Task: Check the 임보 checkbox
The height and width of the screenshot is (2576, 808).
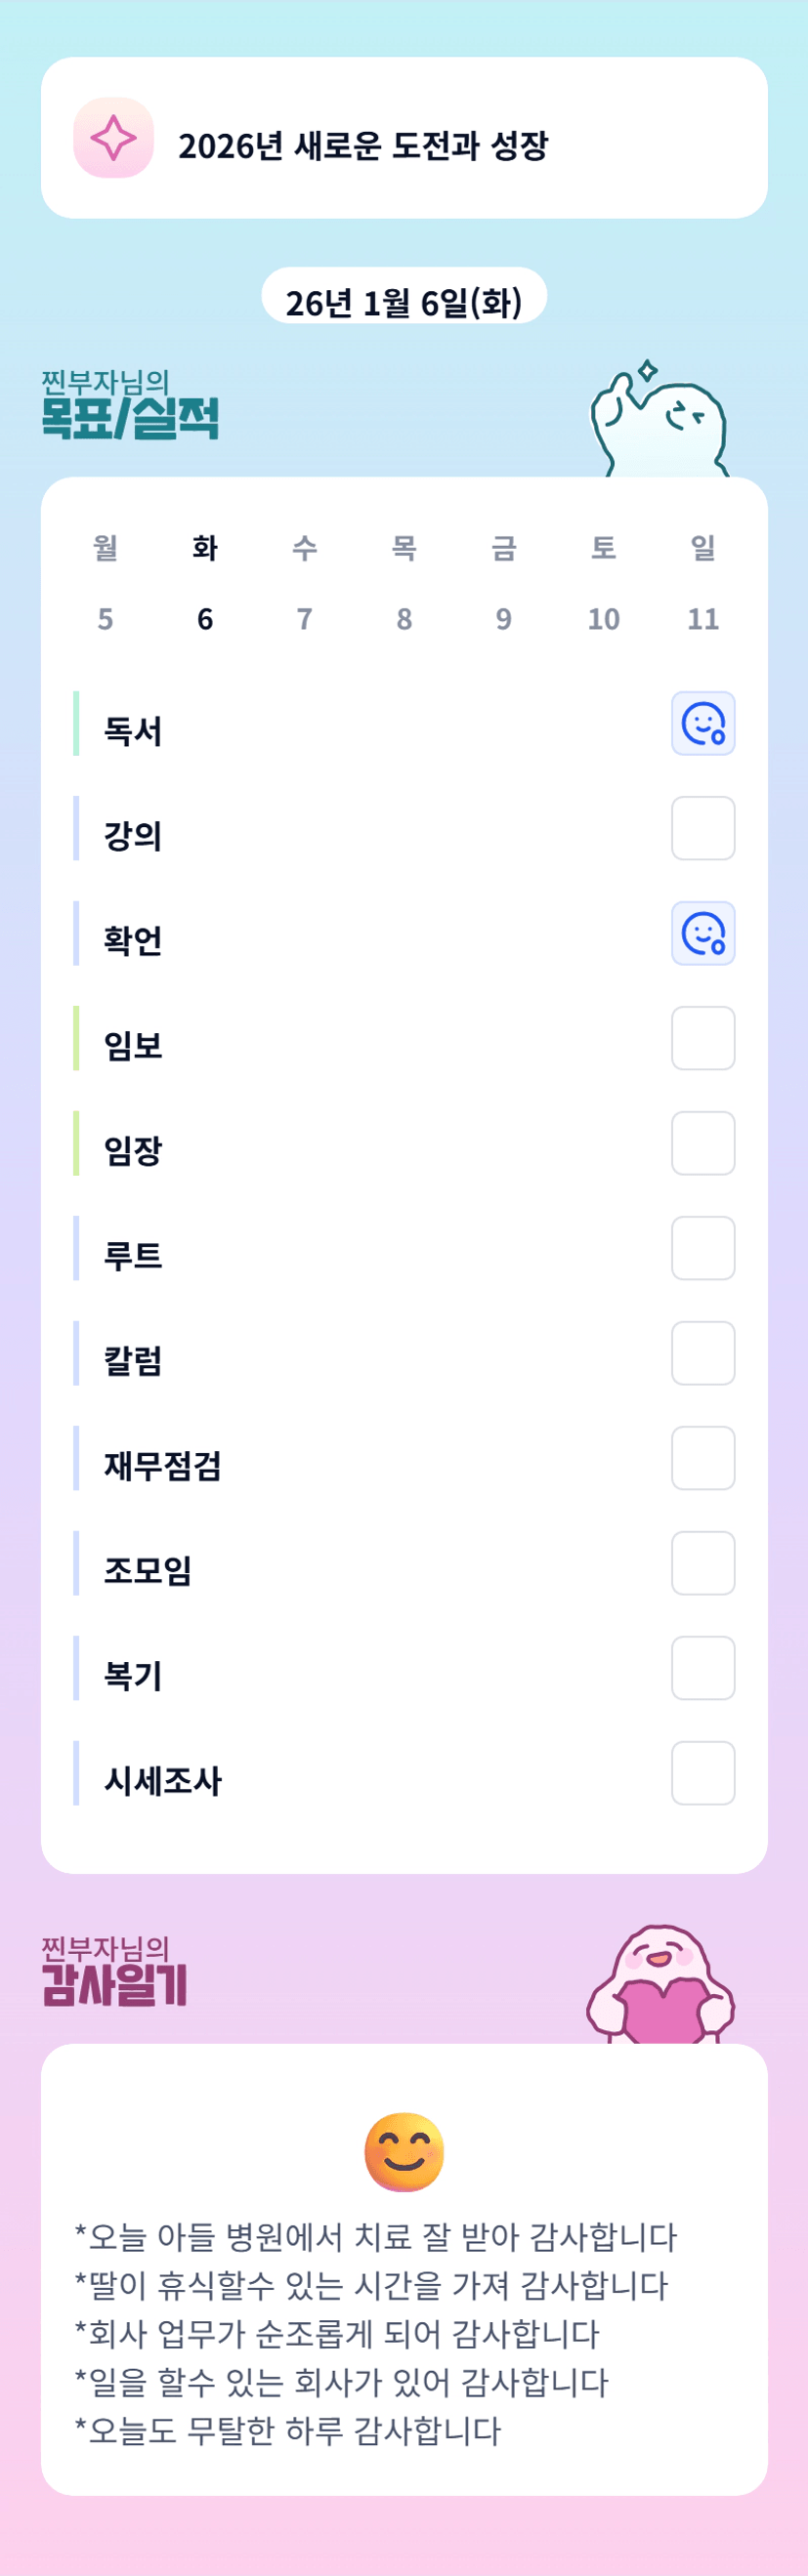Action: (x=703, y=1038)
